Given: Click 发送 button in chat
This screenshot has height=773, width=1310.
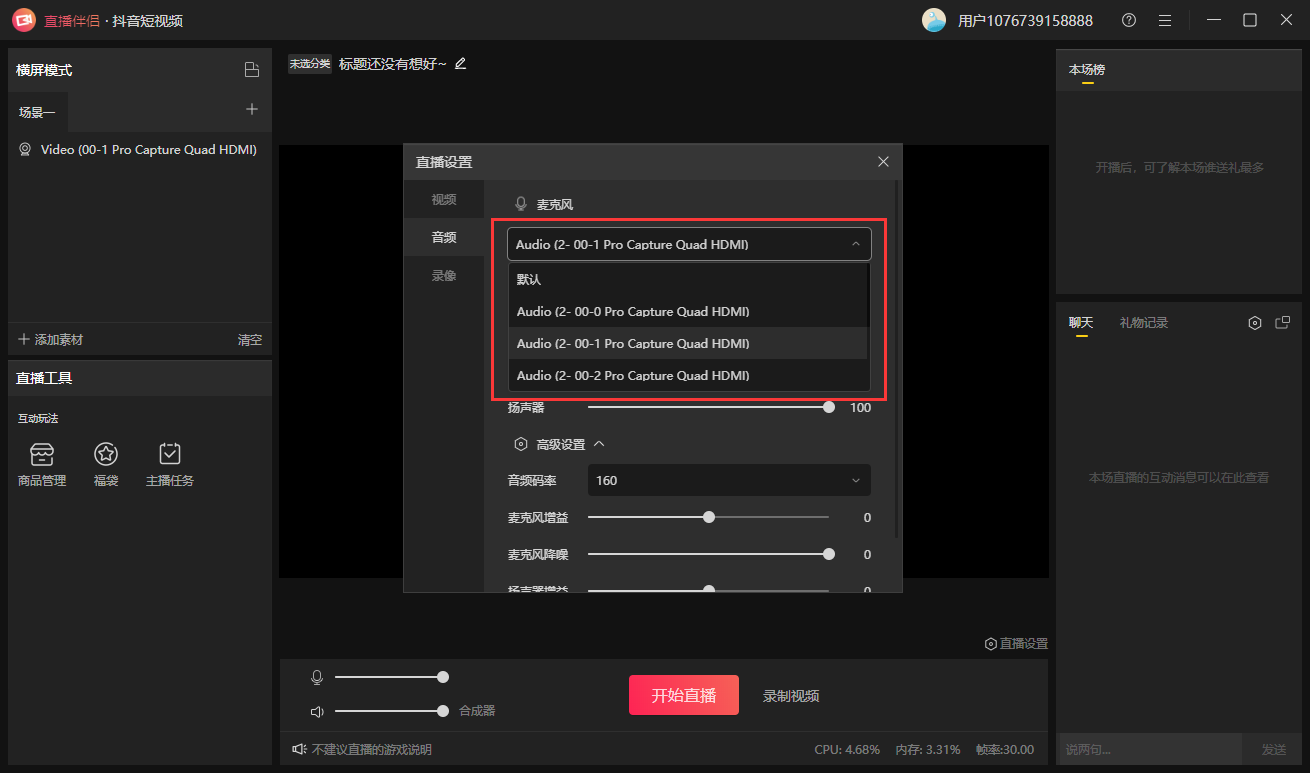Looking at the screenshot, I should 1274,749.
